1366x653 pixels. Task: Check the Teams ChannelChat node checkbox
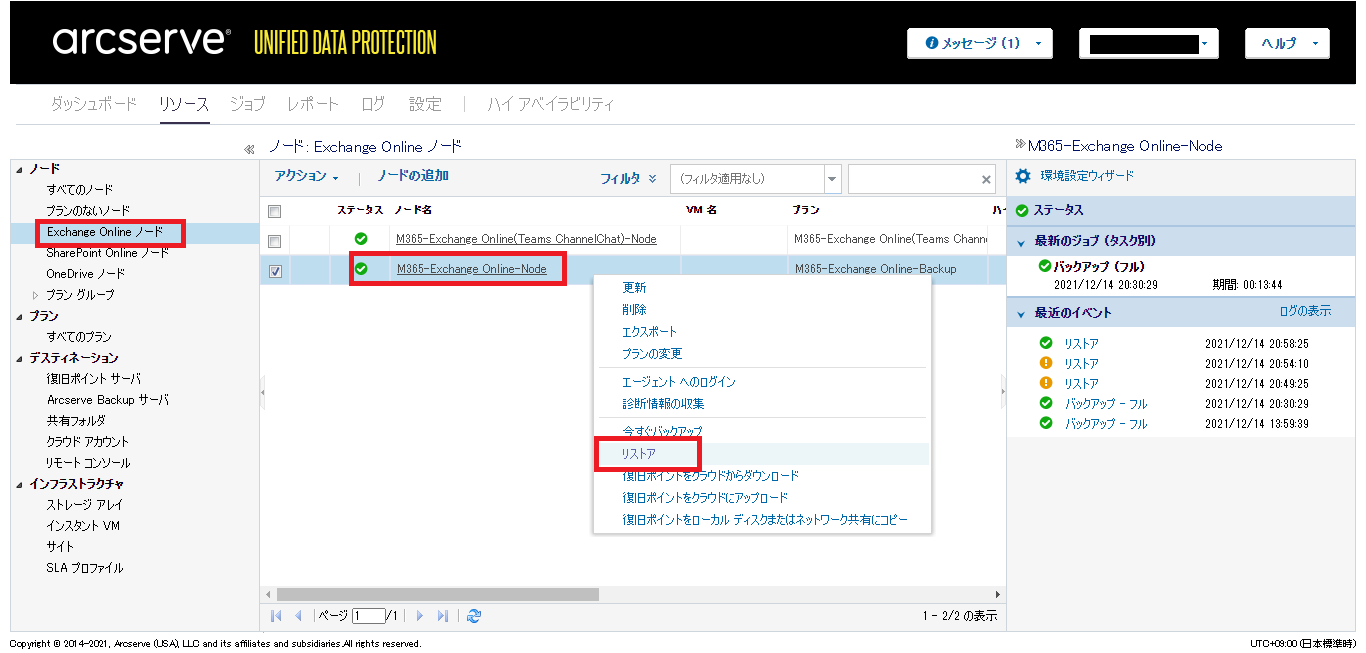click(x=275, y=241)
